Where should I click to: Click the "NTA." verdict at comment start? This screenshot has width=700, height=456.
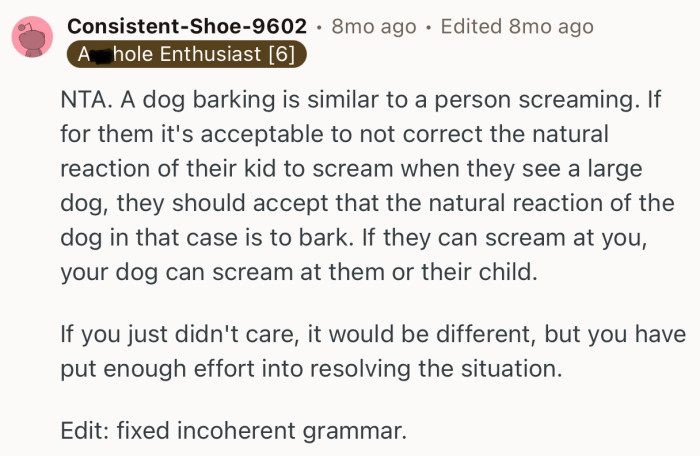85,102
